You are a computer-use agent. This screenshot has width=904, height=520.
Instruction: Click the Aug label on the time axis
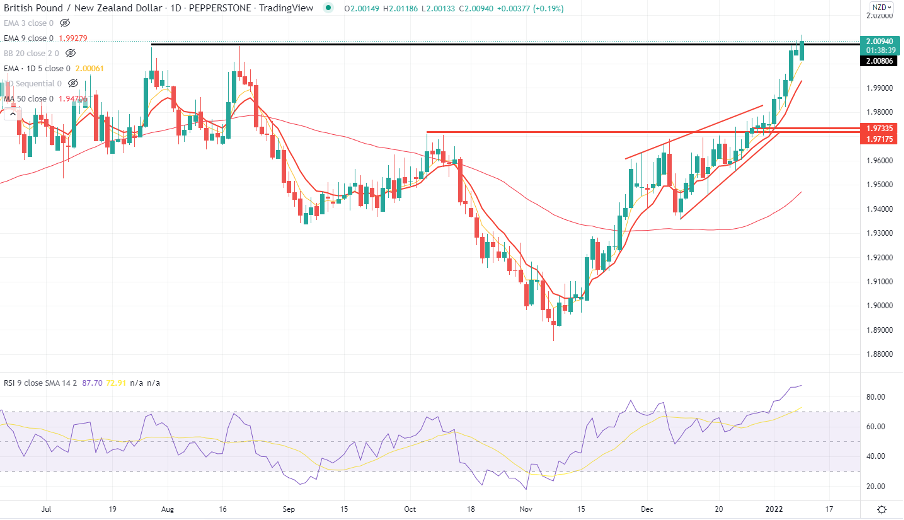point(167,509)
